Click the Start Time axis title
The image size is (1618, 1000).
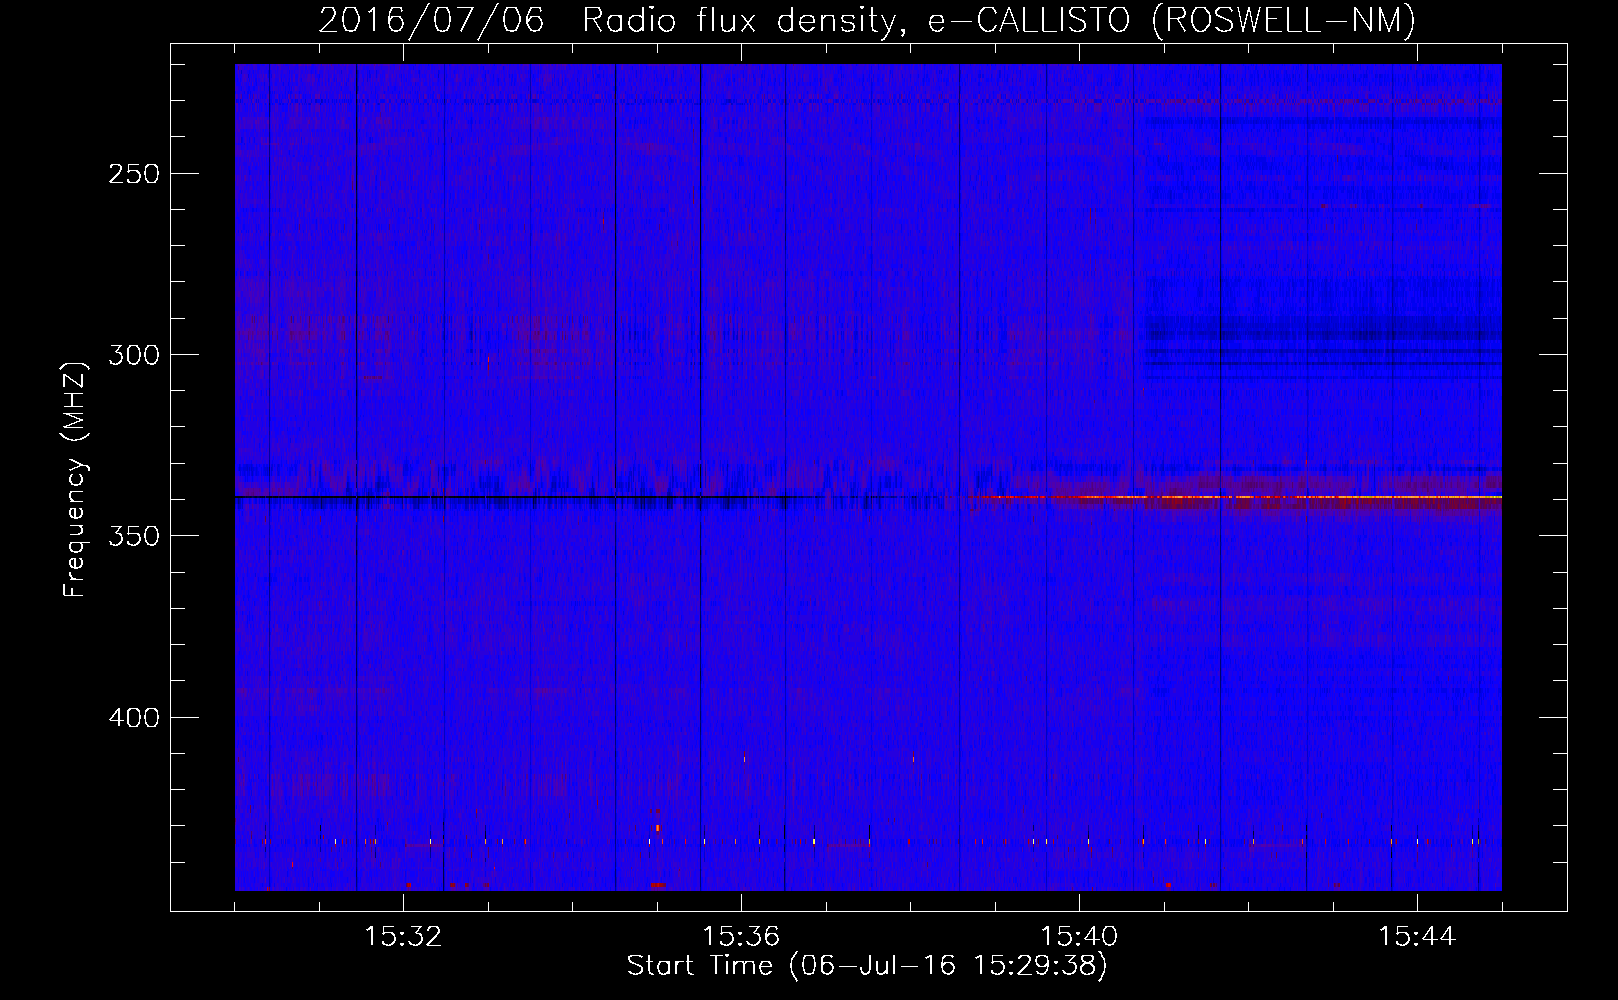click(x=867, y=966)
